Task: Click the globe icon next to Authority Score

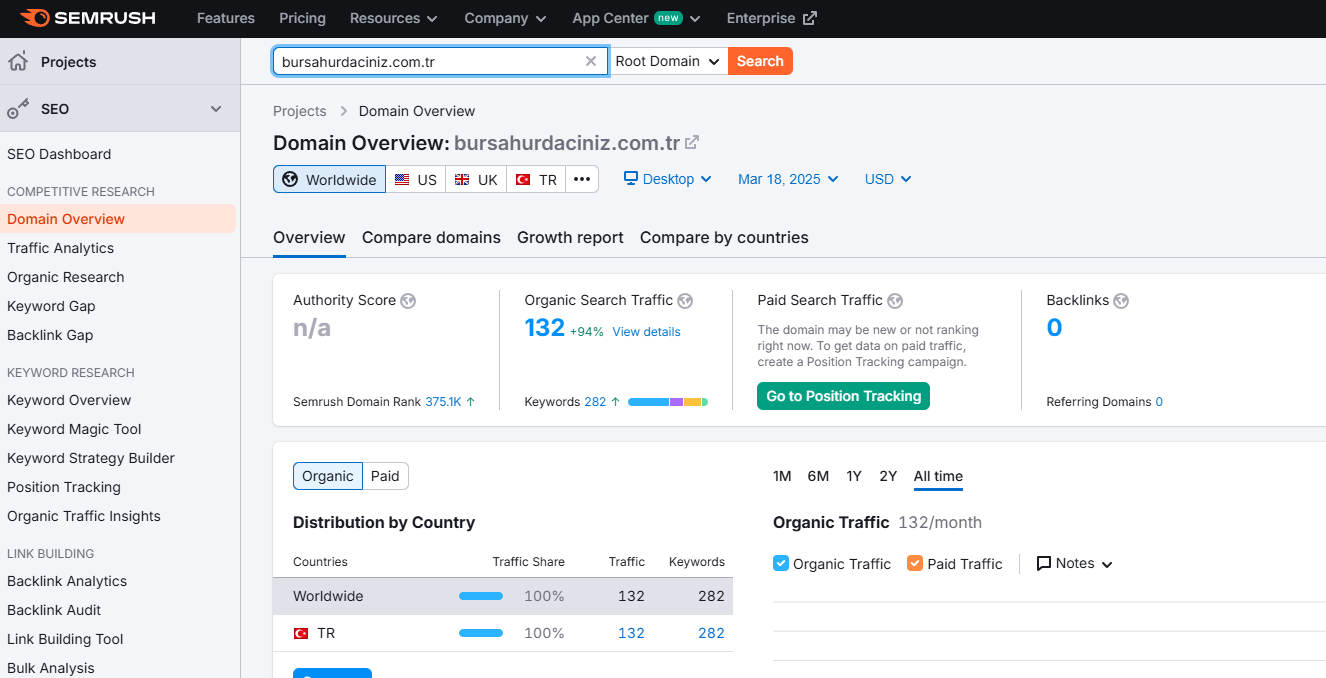Action: click(408, 300)
